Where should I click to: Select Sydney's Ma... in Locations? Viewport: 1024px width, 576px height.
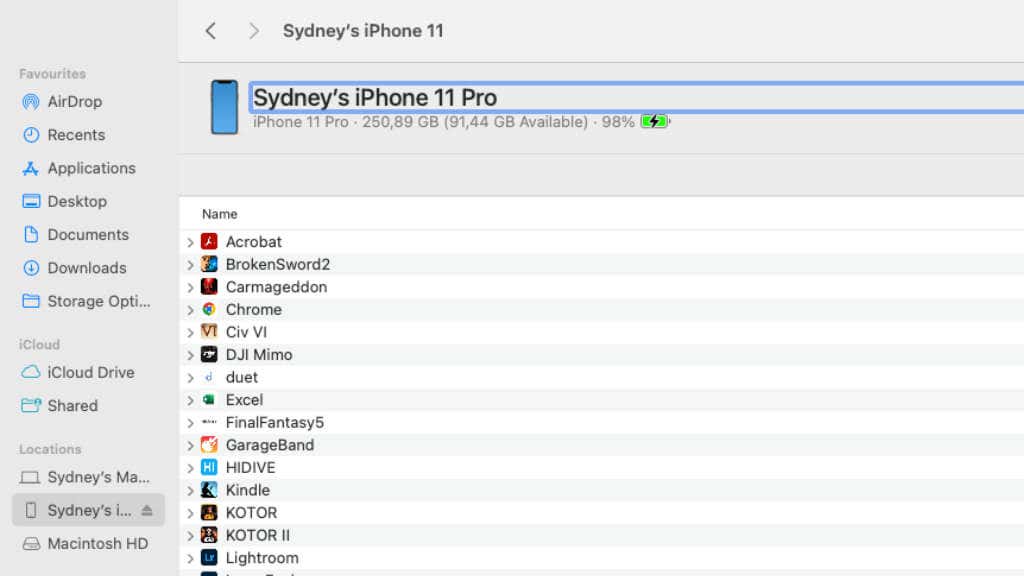click(x=99, y=477)
